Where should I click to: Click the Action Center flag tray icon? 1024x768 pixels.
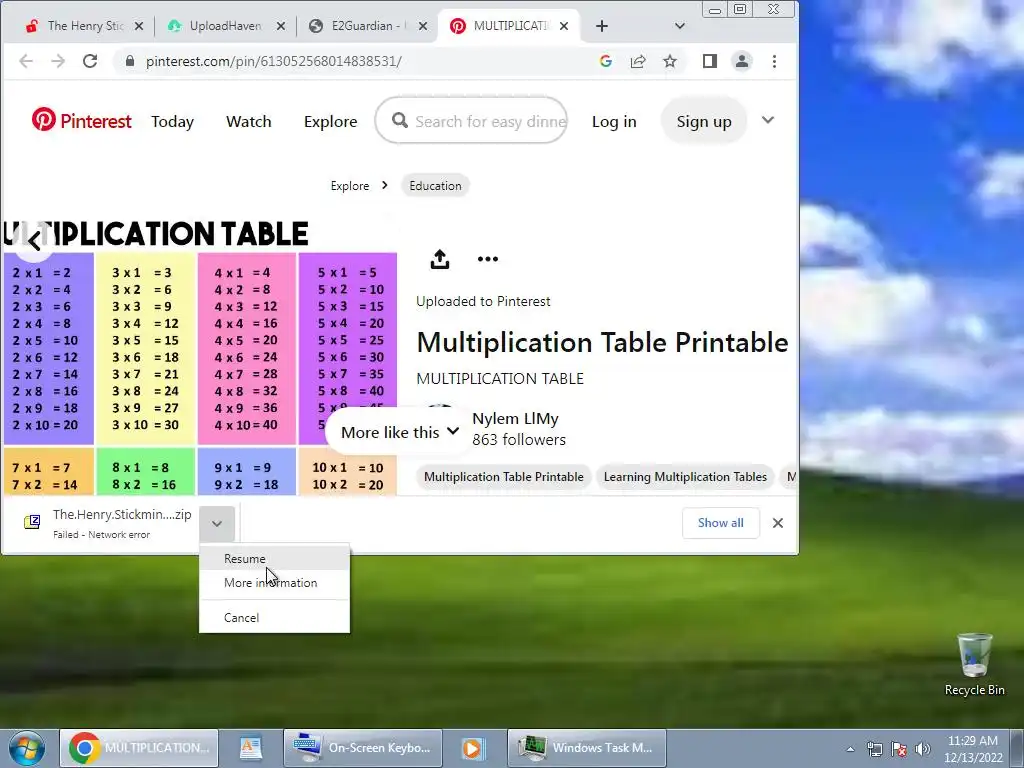pyautogui.click(x=899, y=749)
